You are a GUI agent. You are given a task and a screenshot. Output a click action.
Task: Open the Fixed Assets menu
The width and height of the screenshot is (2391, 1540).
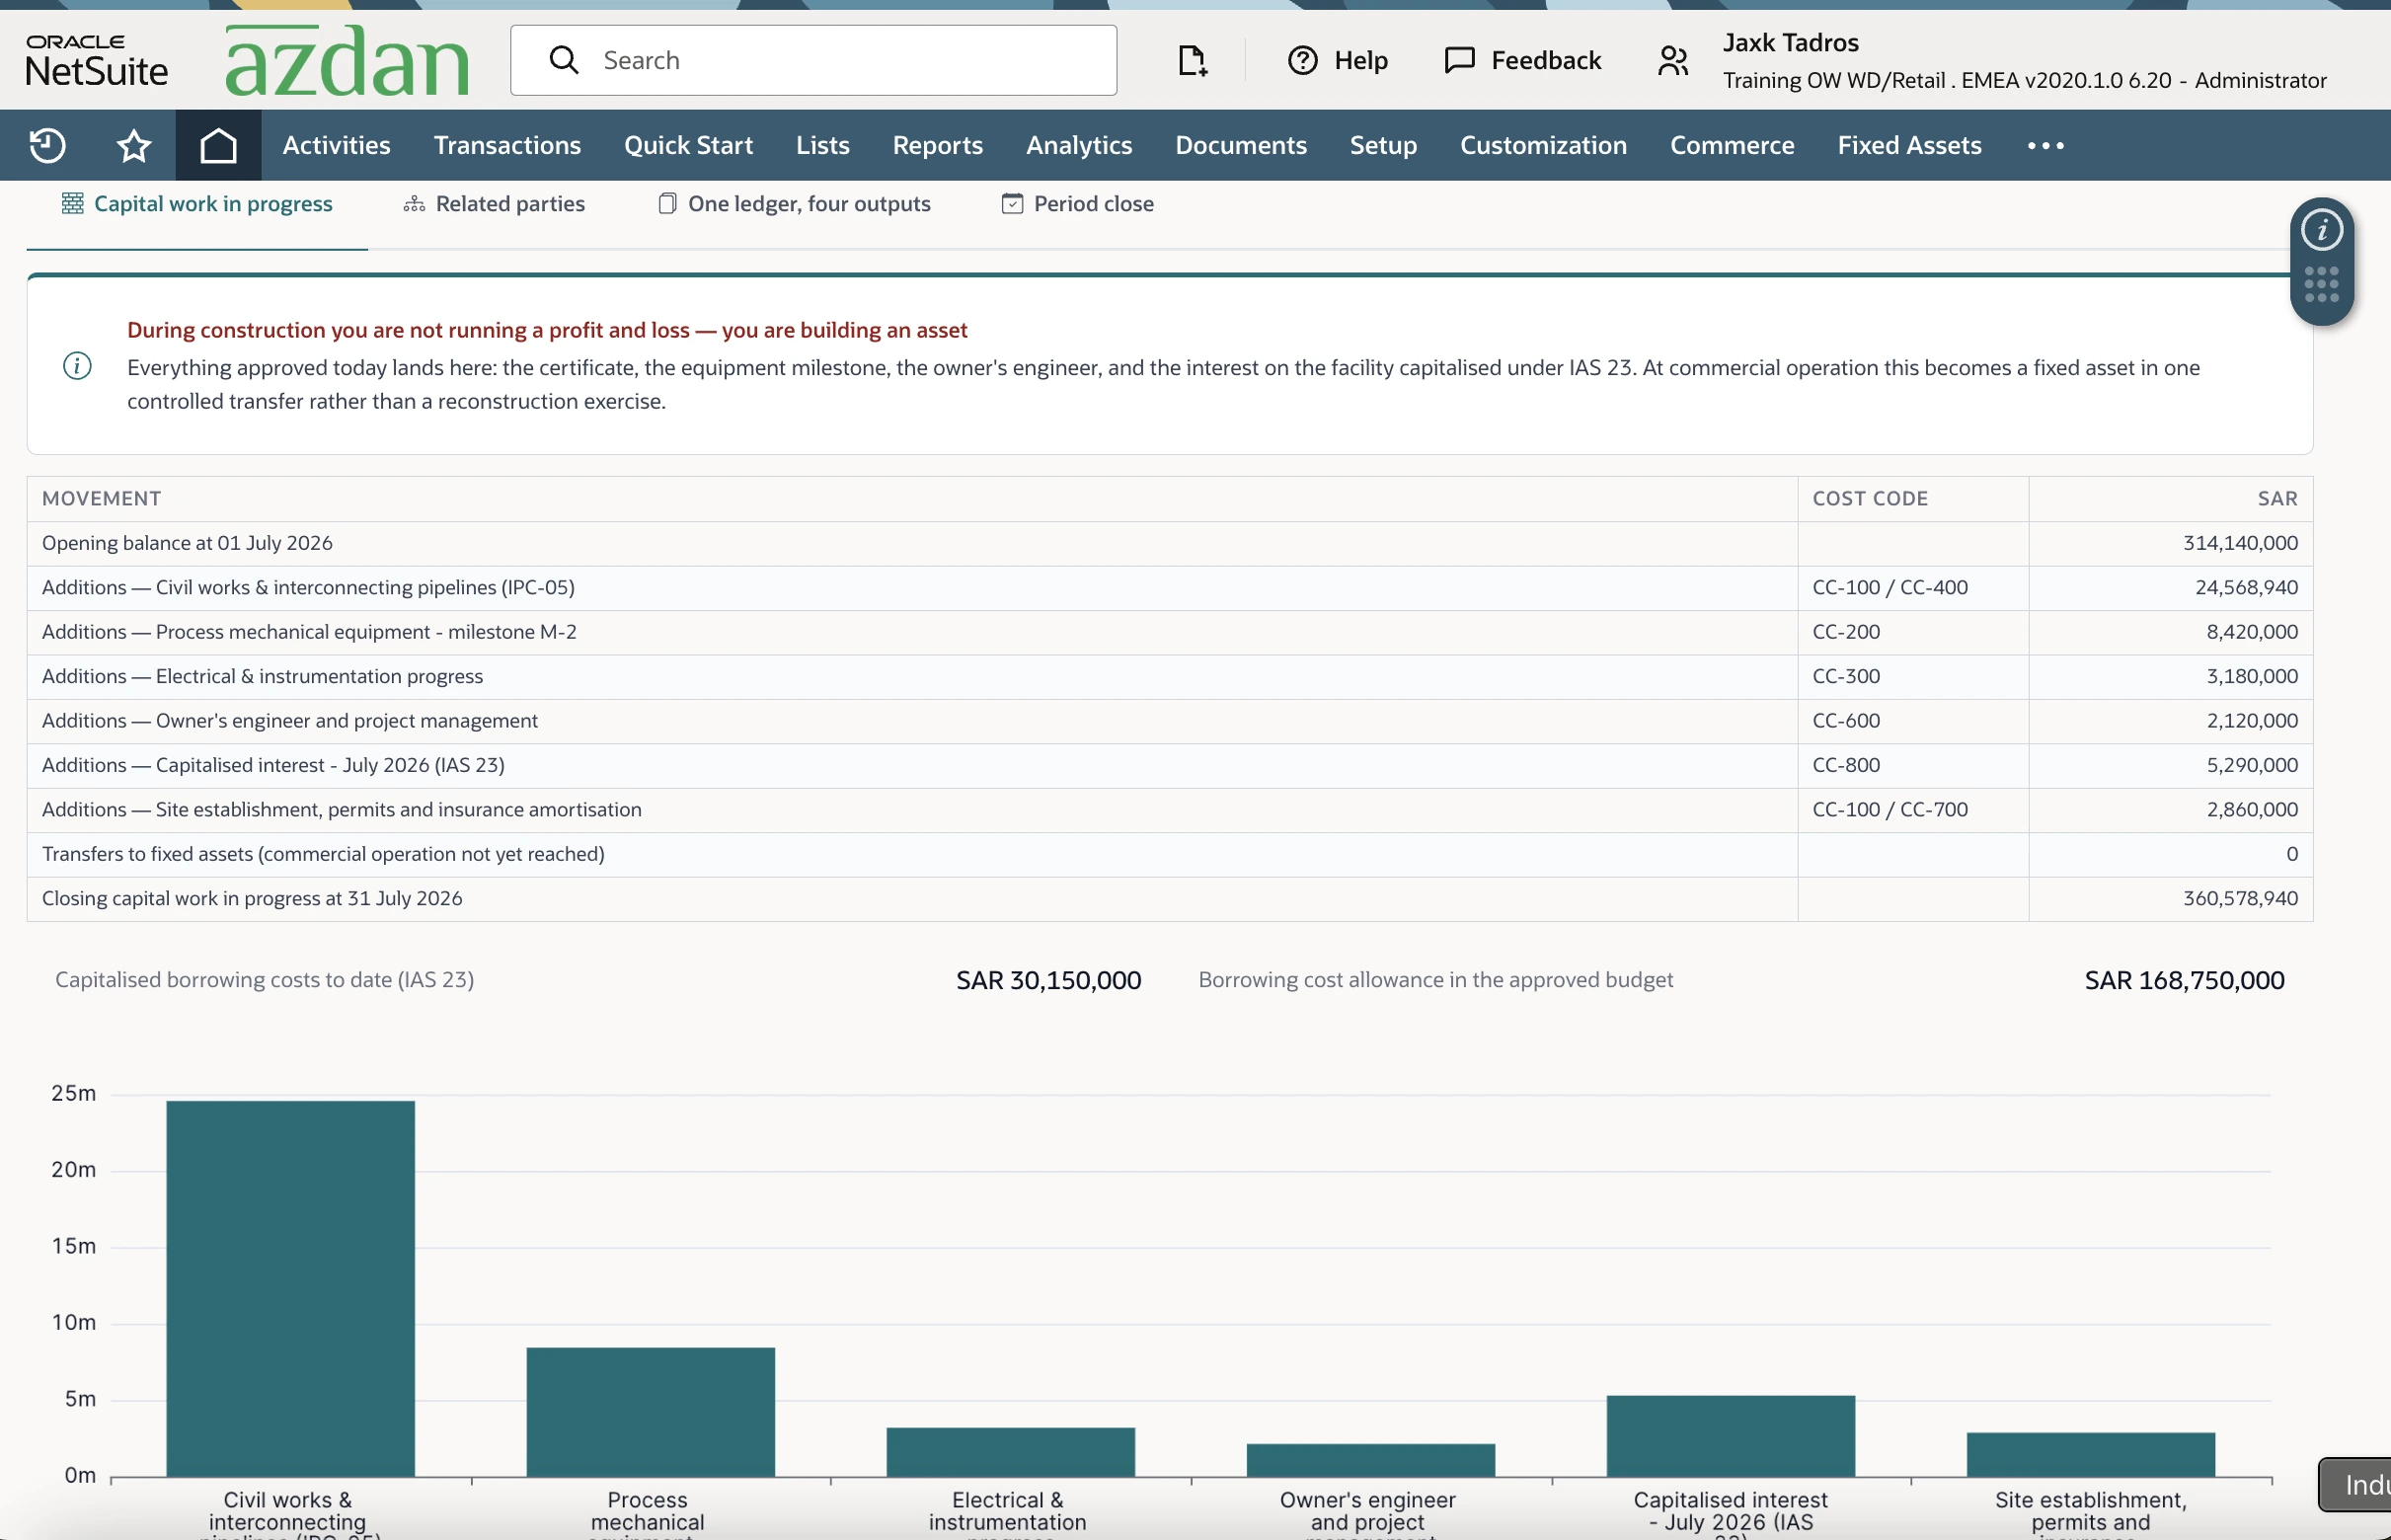click(1909, 145)
